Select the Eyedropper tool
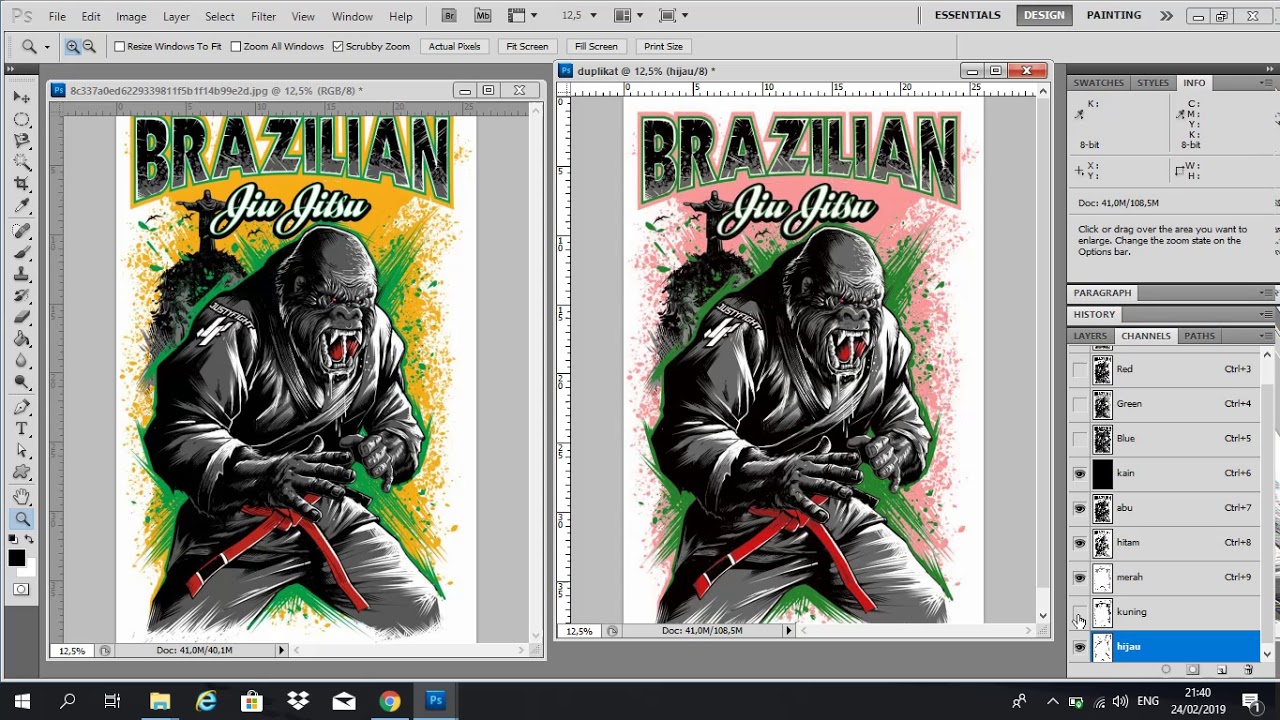Screen dimensions: 1280x720 coord(22,206)
